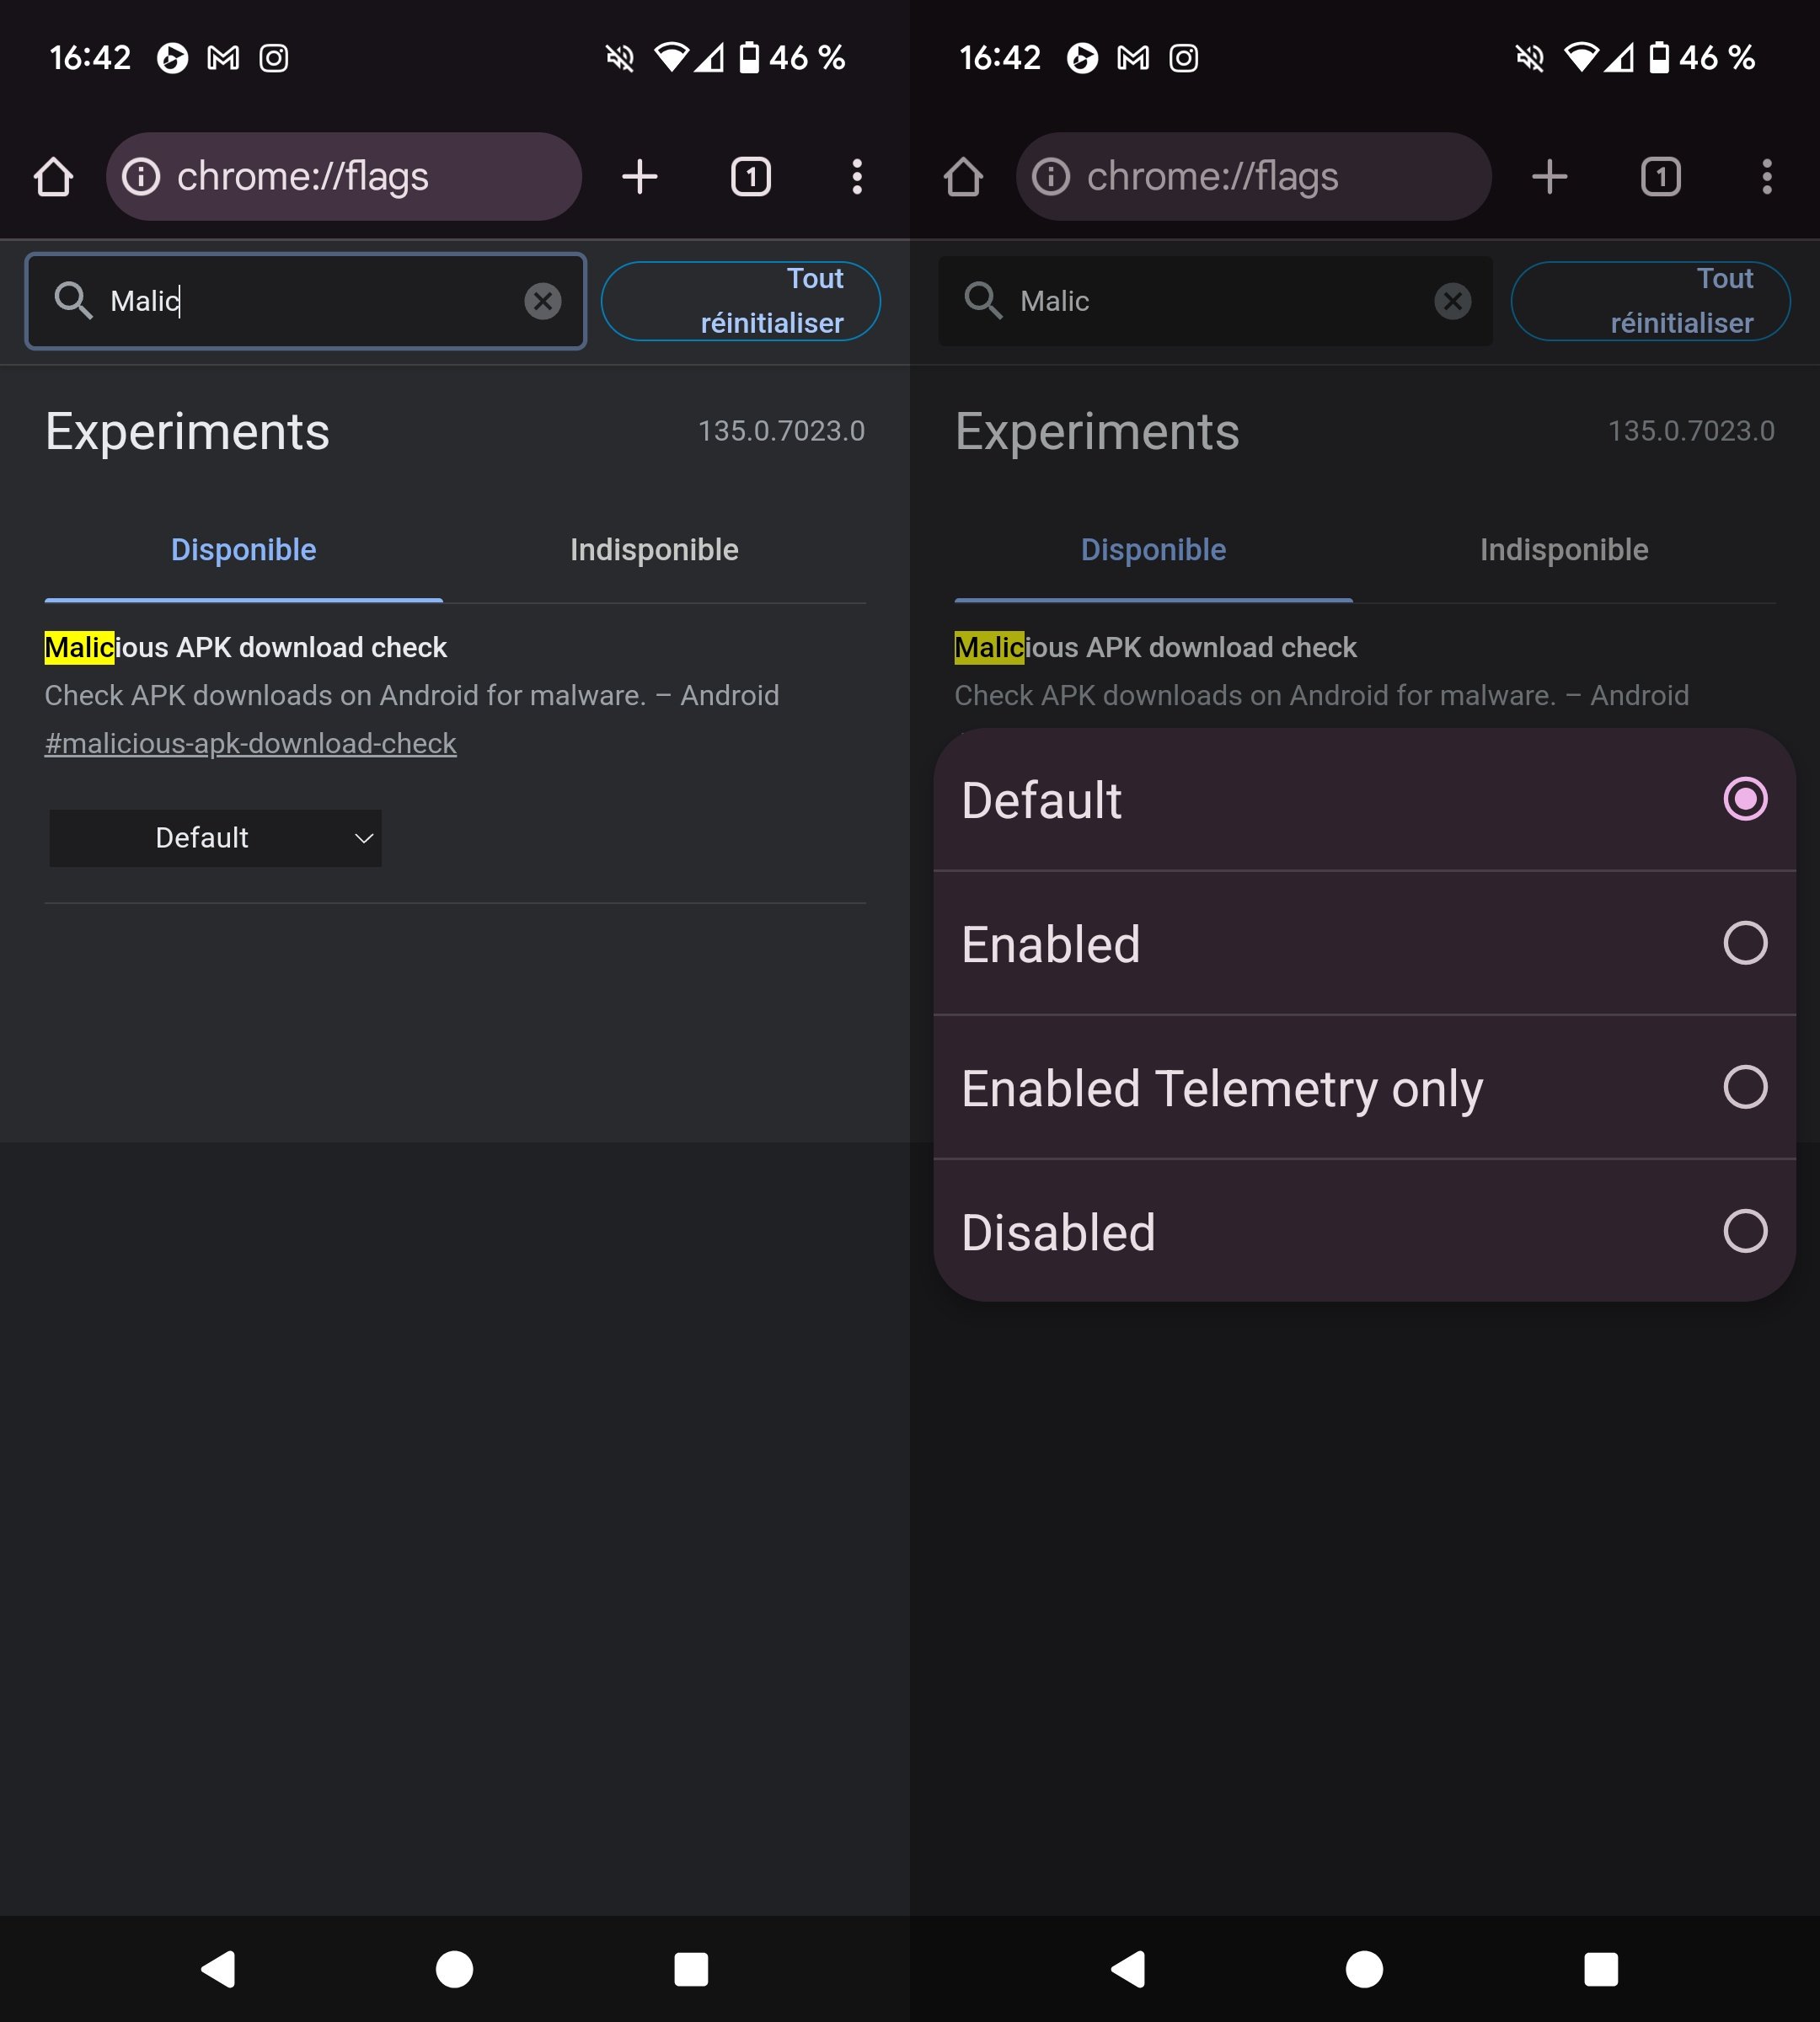Open the tab switcher in left browser

[750, 177]
